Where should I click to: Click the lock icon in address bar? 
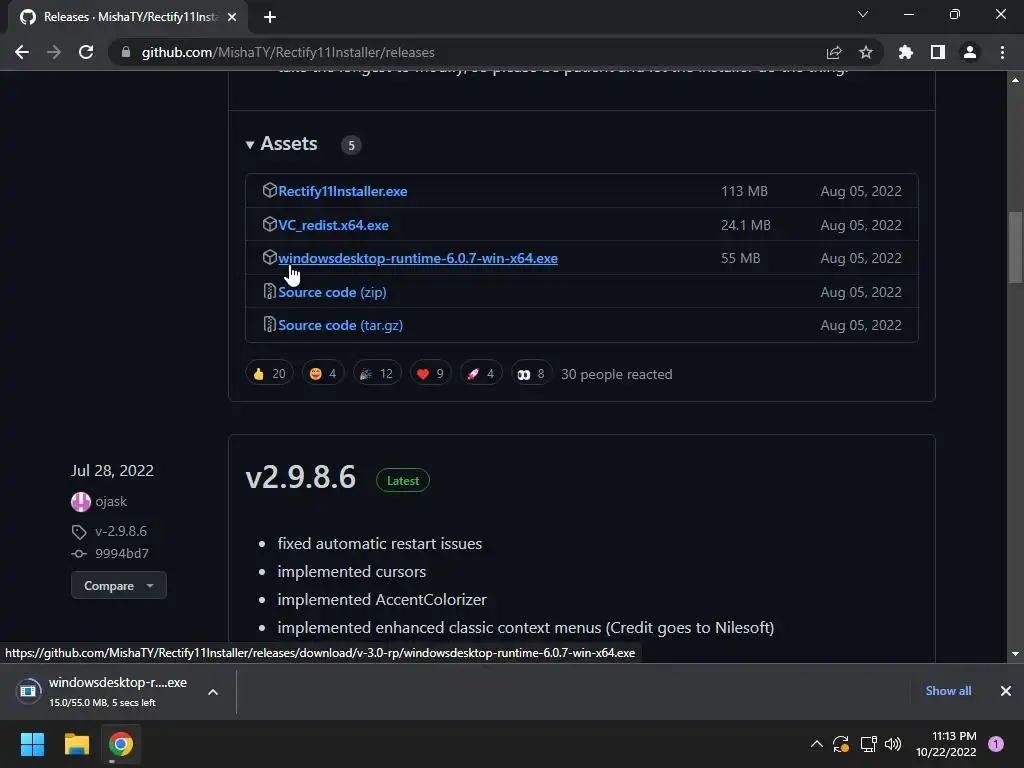(126, 52)
